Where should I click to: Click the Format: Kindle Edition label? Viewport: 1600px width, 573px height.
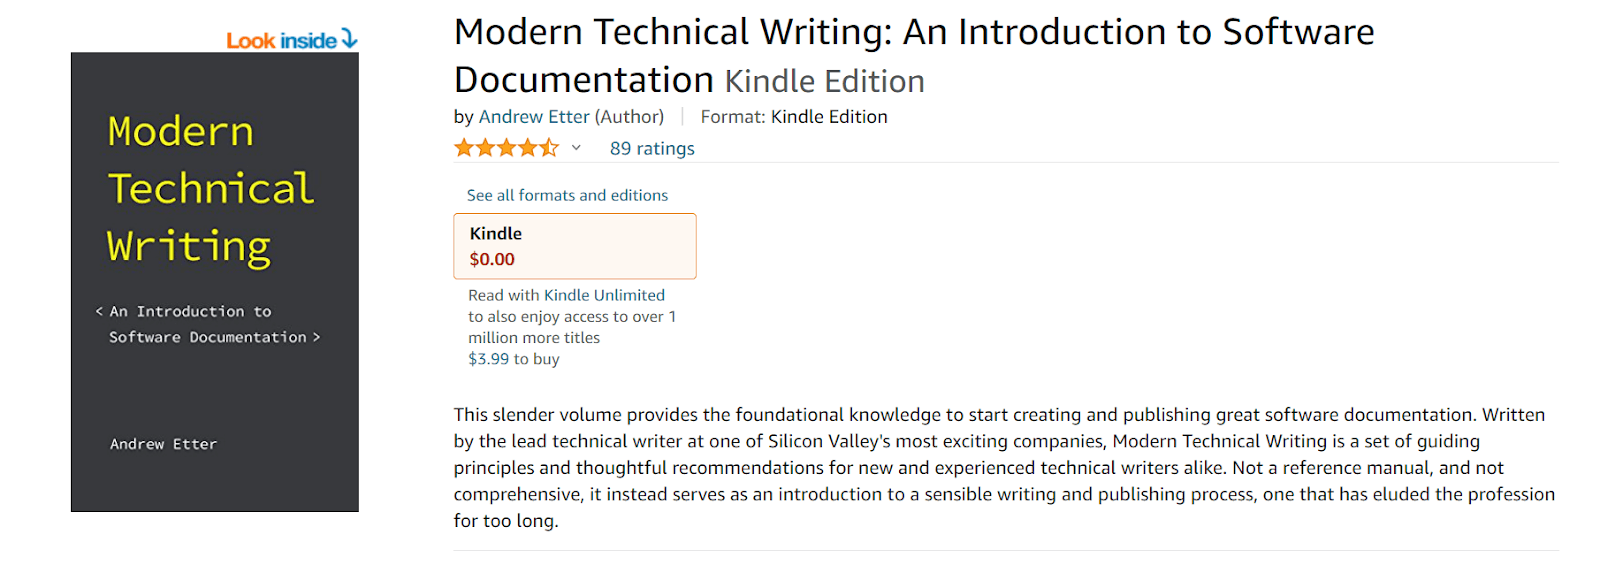tap(794, 117)
